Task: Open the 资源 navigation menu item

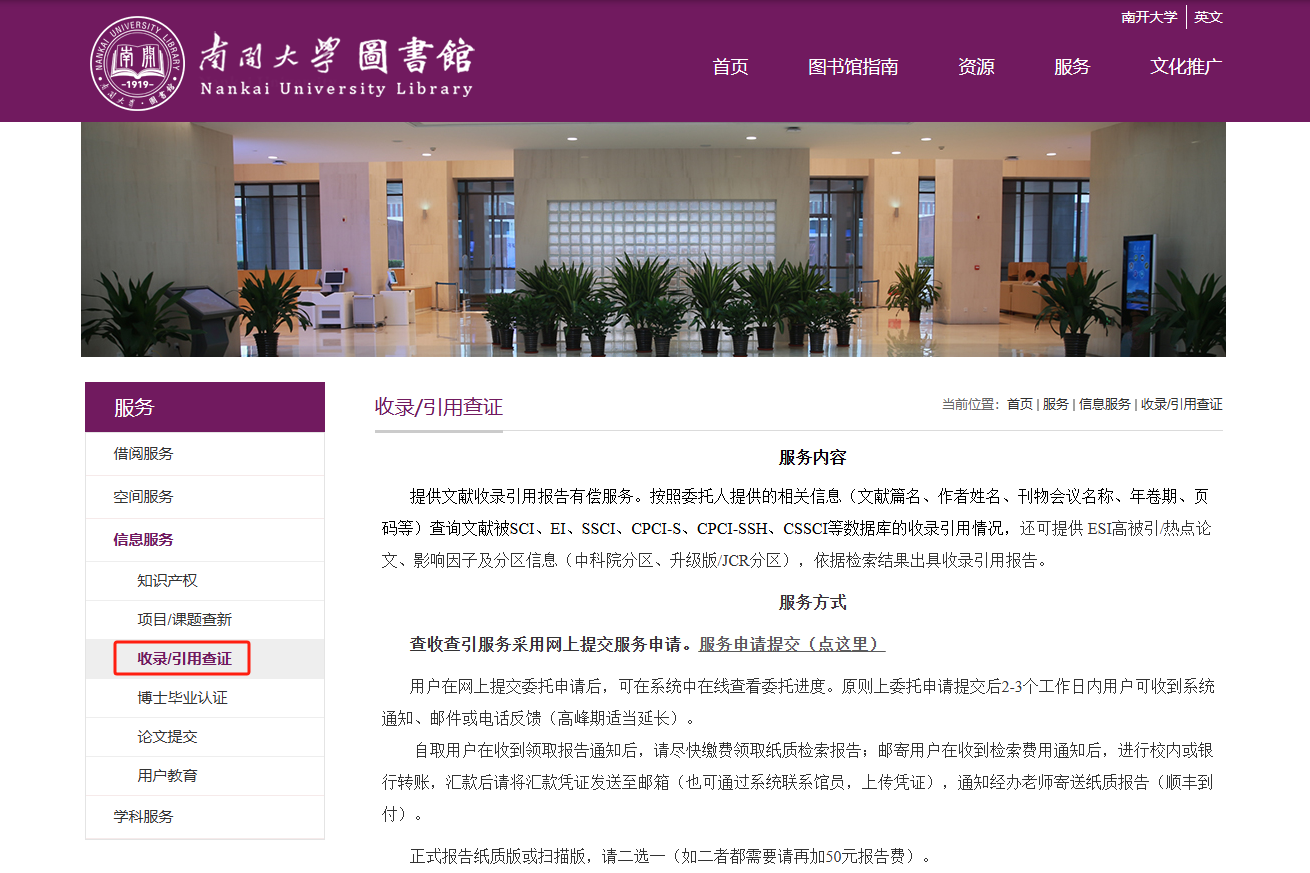Action: (975, 67)
